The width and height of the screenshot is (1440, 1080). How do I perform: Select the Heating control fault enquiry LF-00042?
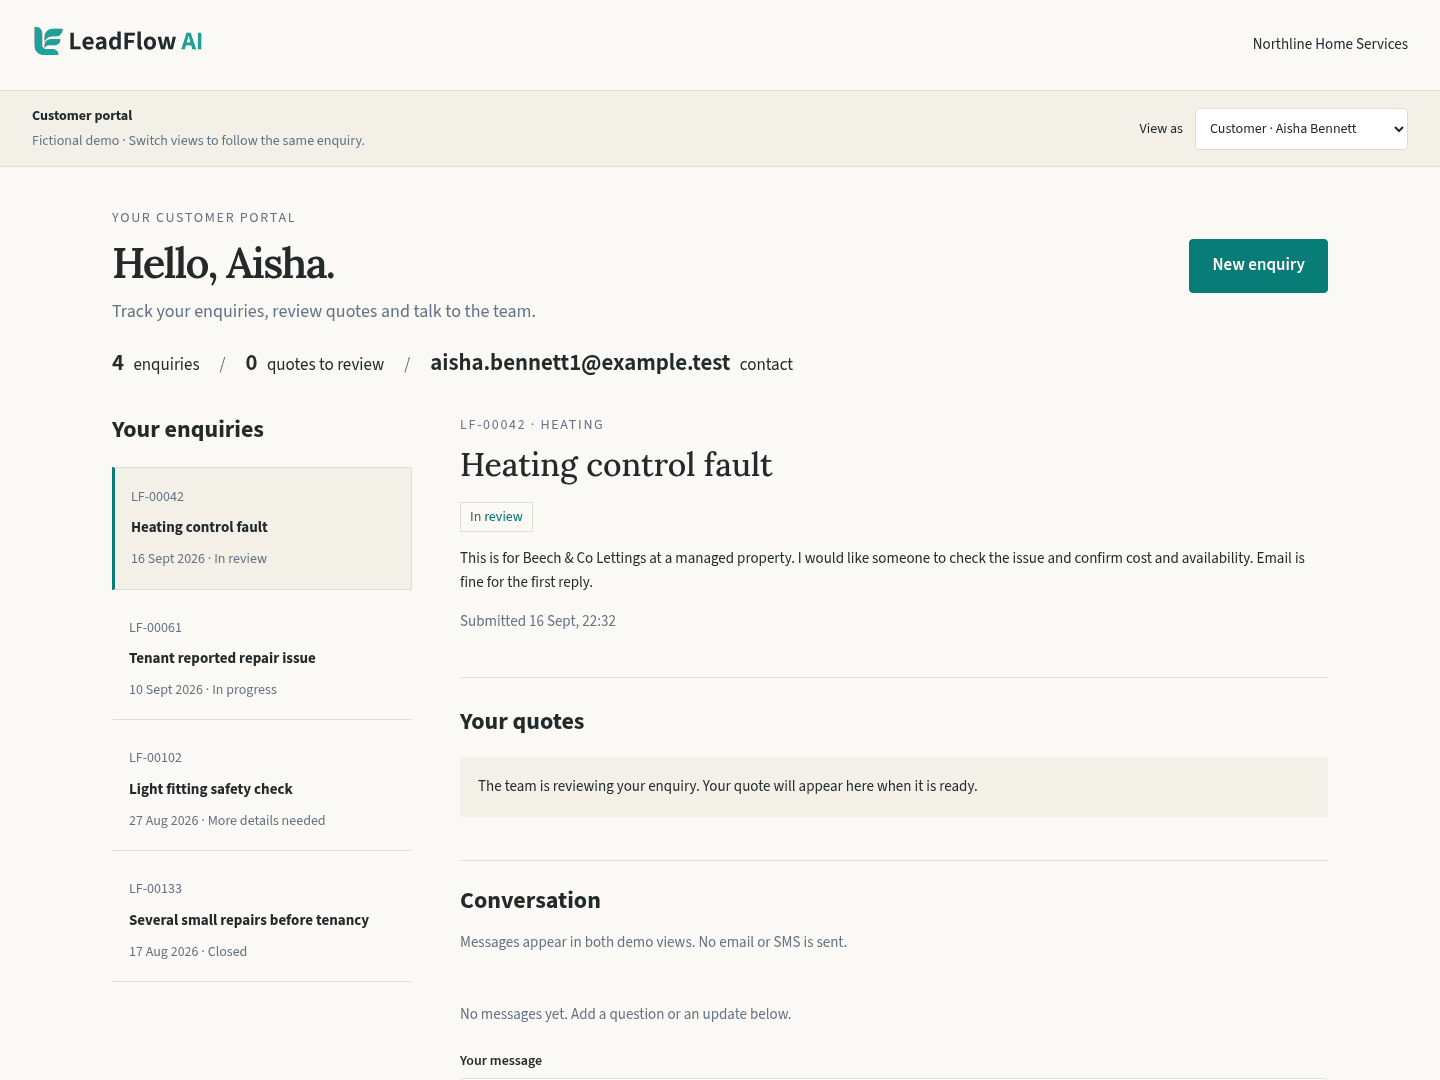click(x=262, y=528)
